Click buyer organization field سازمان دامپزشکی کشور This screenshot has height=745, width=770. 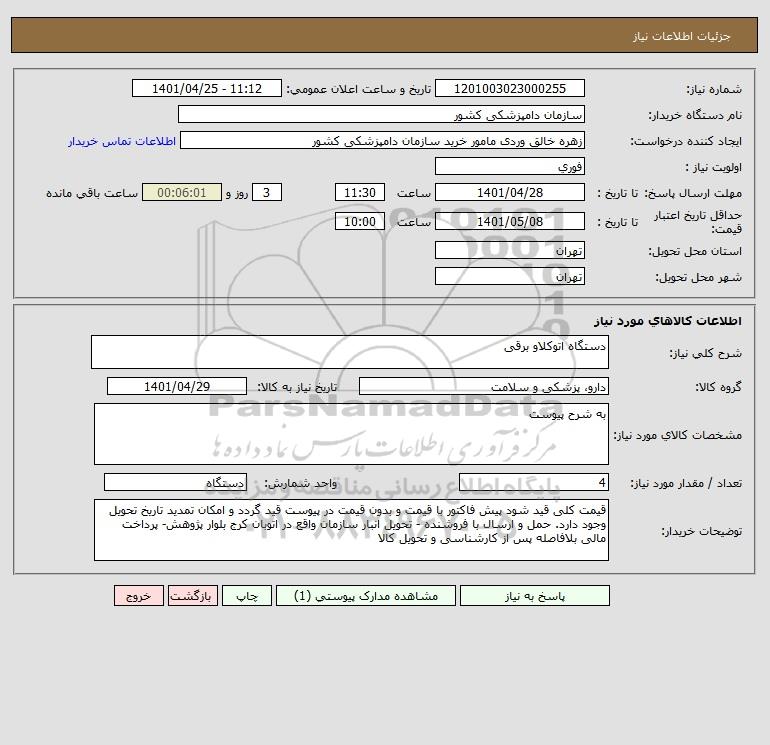click(x=381, y=114)
